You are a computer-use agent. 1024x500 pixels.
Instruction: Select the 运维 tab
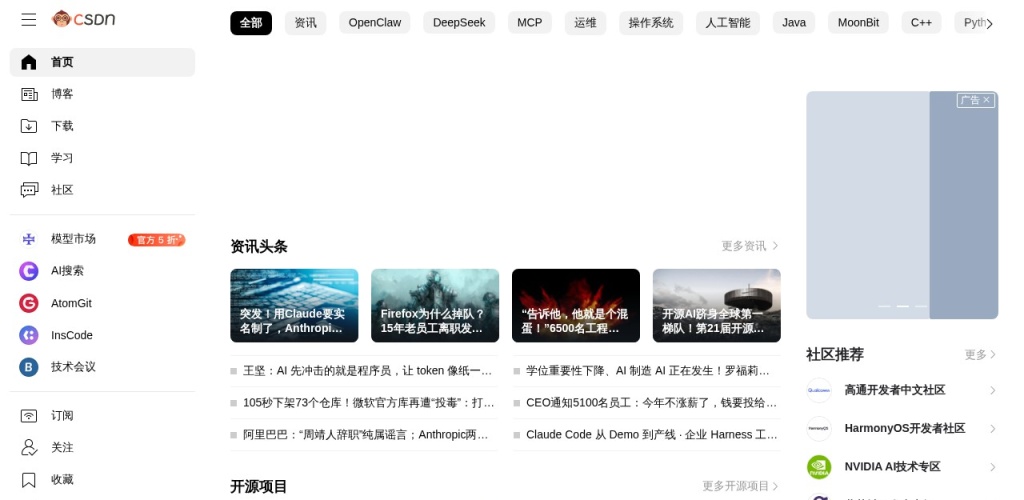(585, 23)
